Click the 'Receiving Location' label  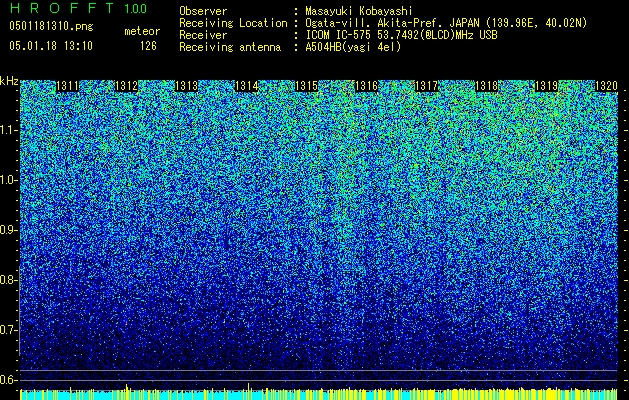tap(233, 23)
